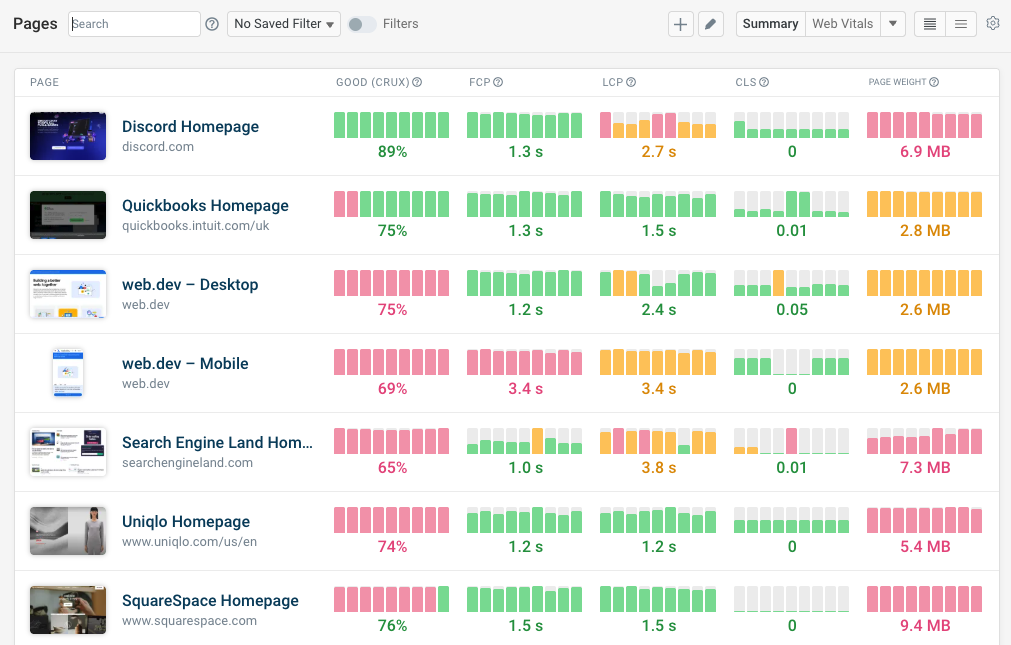Open the No Saved Filter dropdown
The width and height of the screenshot is (1011, 645).
pyautogui.click(x=283, y=23)
